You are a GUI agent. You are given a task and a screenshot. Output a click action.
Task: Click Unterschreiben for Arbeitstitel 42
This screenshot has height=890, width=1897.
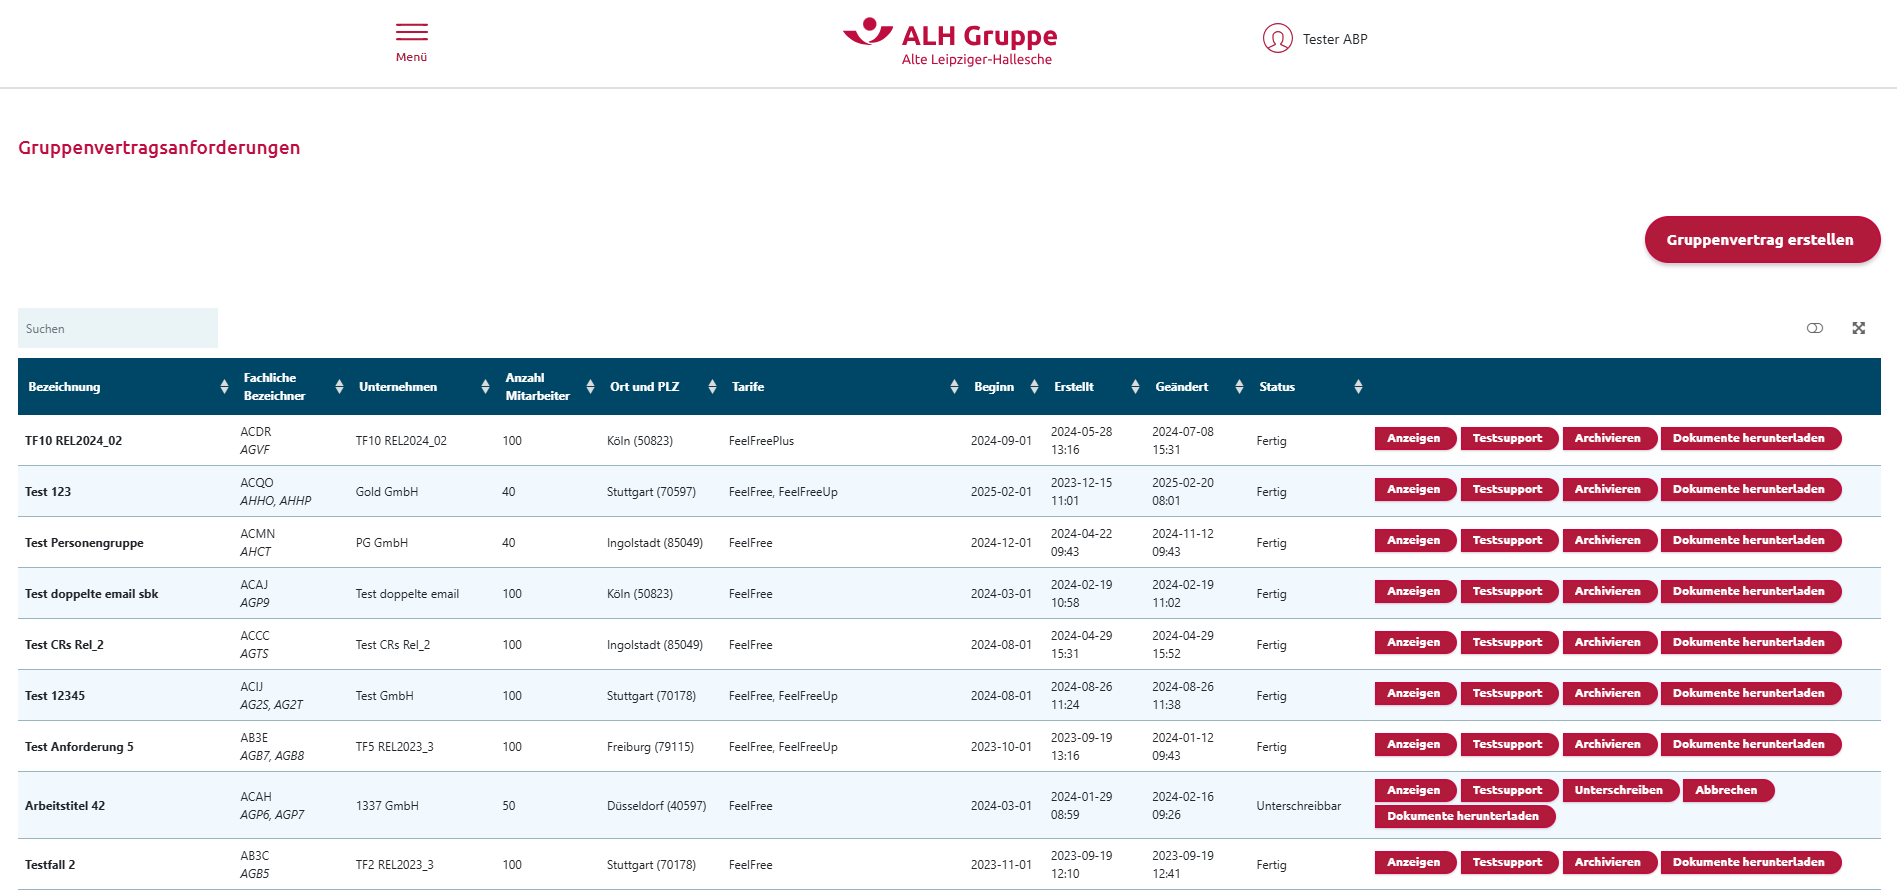[1618, 791]
